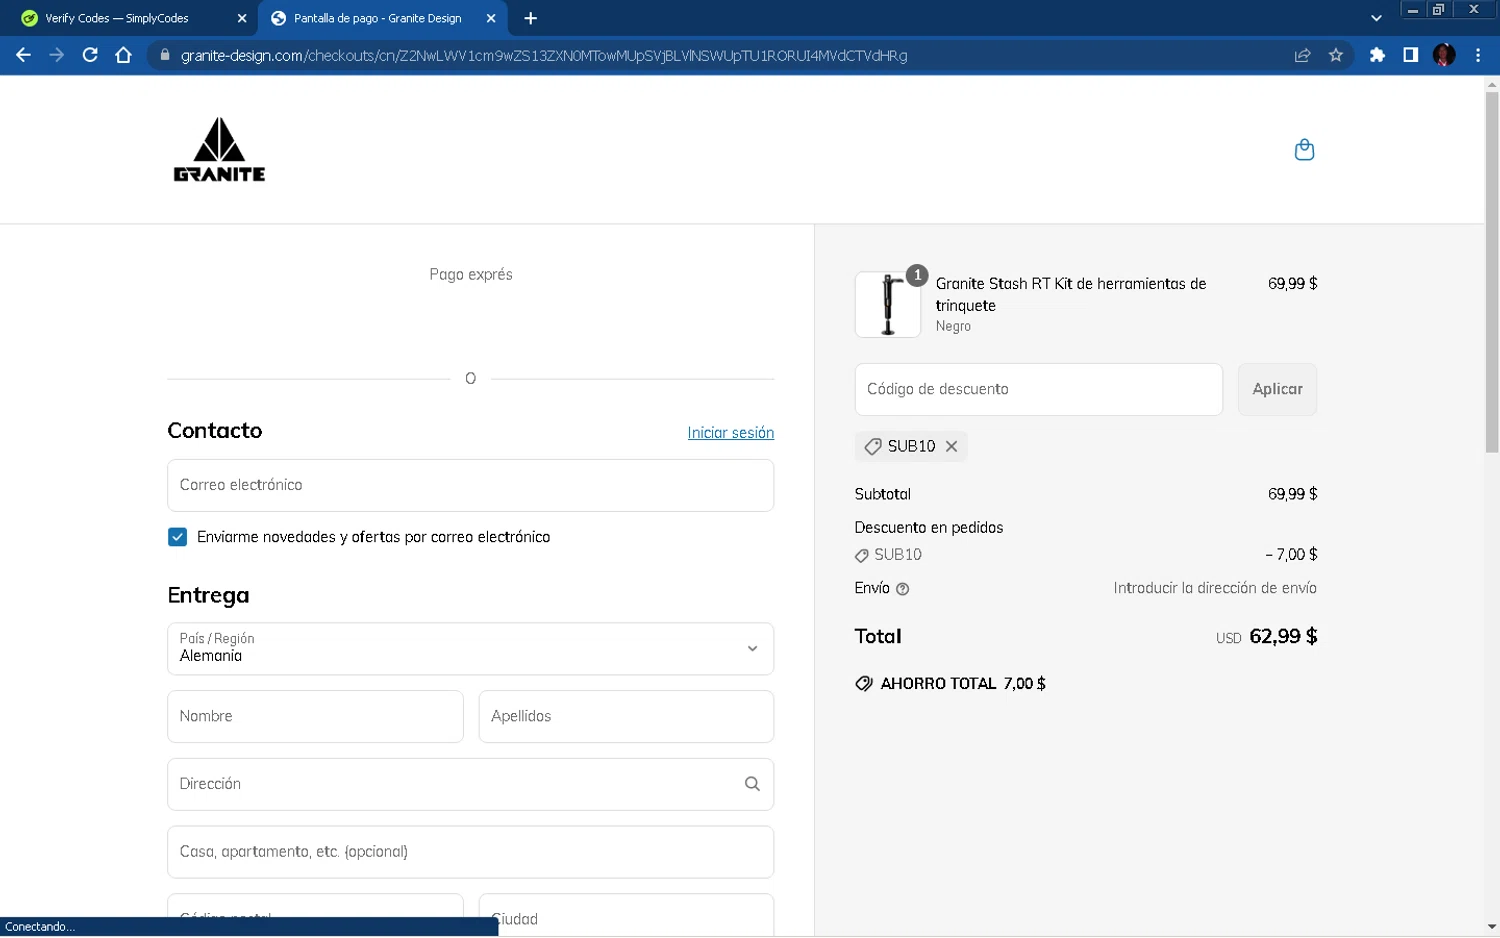Open the Chrome profile avatar
Viewport: 1500px width, 938px height.
tap(1444, 55)
